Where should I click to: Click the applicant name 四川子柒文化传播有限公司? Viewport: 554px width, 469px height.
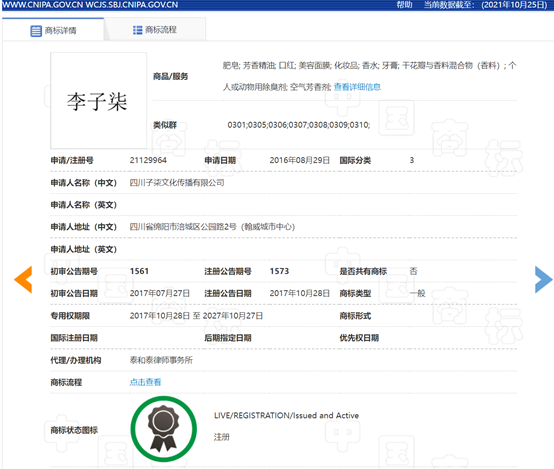tap(177, 183)
